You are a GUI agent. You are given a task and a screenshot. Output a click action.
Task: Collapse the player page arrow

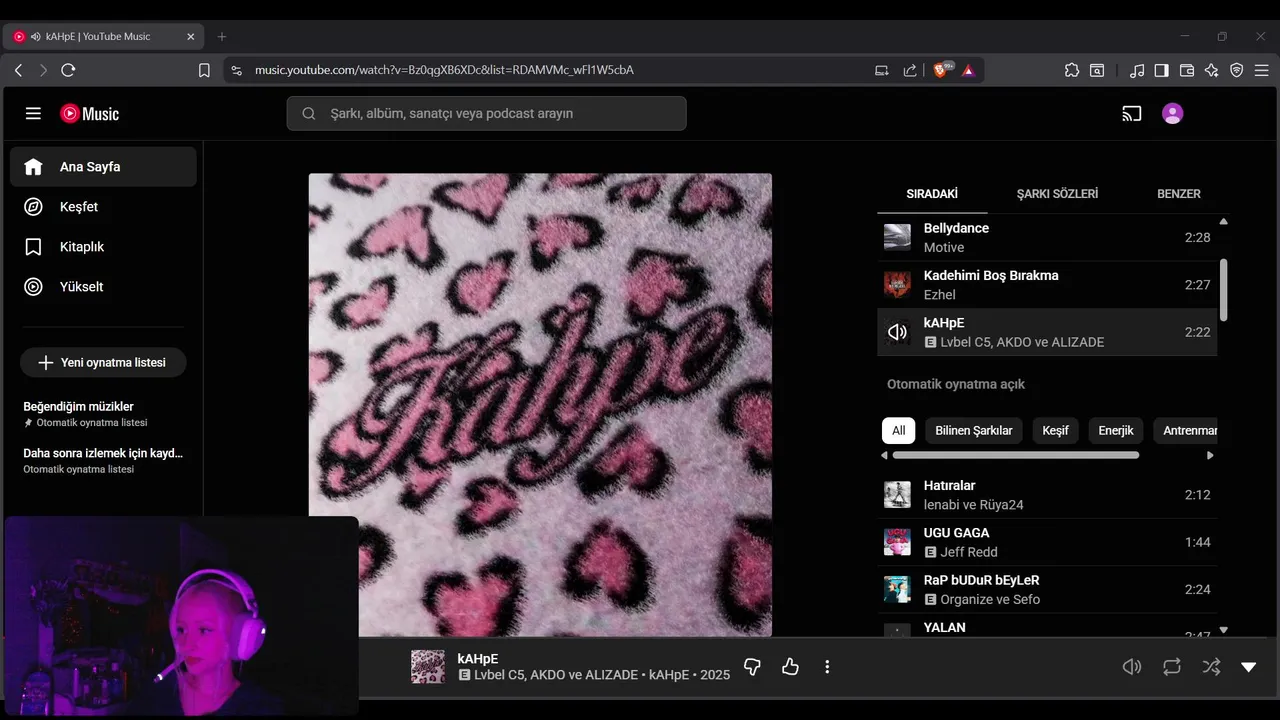point(1248,667)
